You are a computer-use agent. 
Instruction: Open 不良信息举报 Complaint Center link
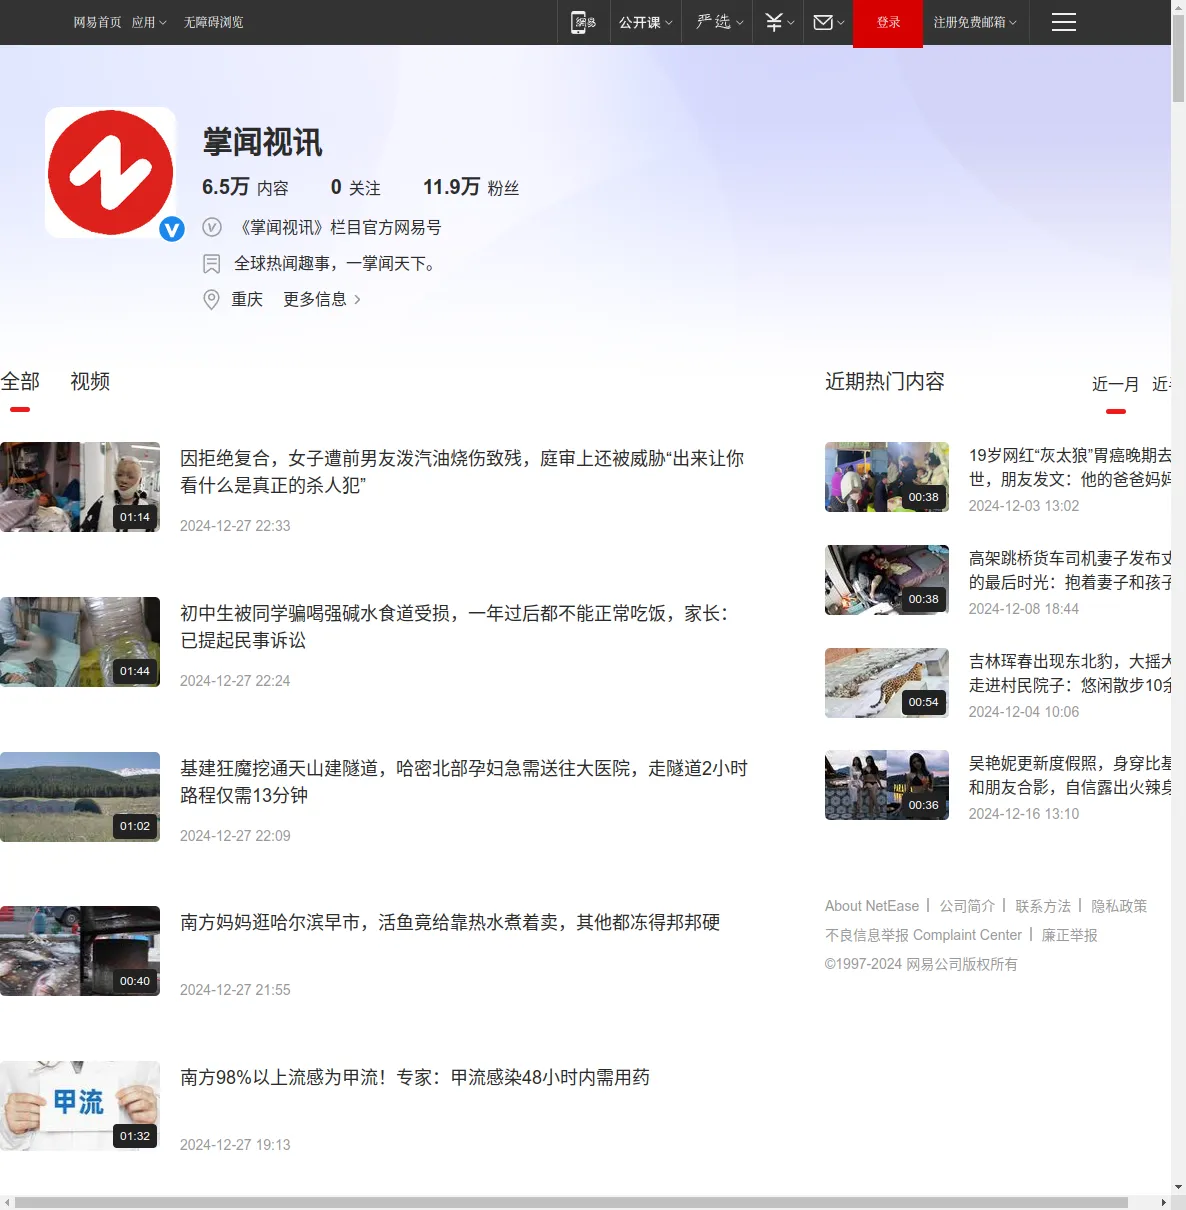923,935
